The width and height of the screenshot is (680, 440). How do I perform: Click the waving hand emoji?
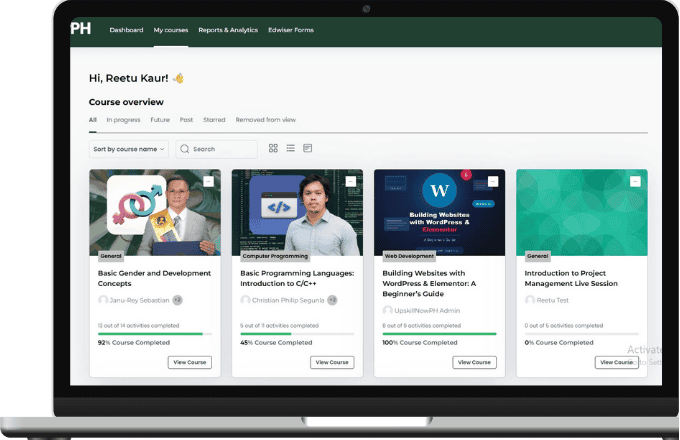point(178,78)
